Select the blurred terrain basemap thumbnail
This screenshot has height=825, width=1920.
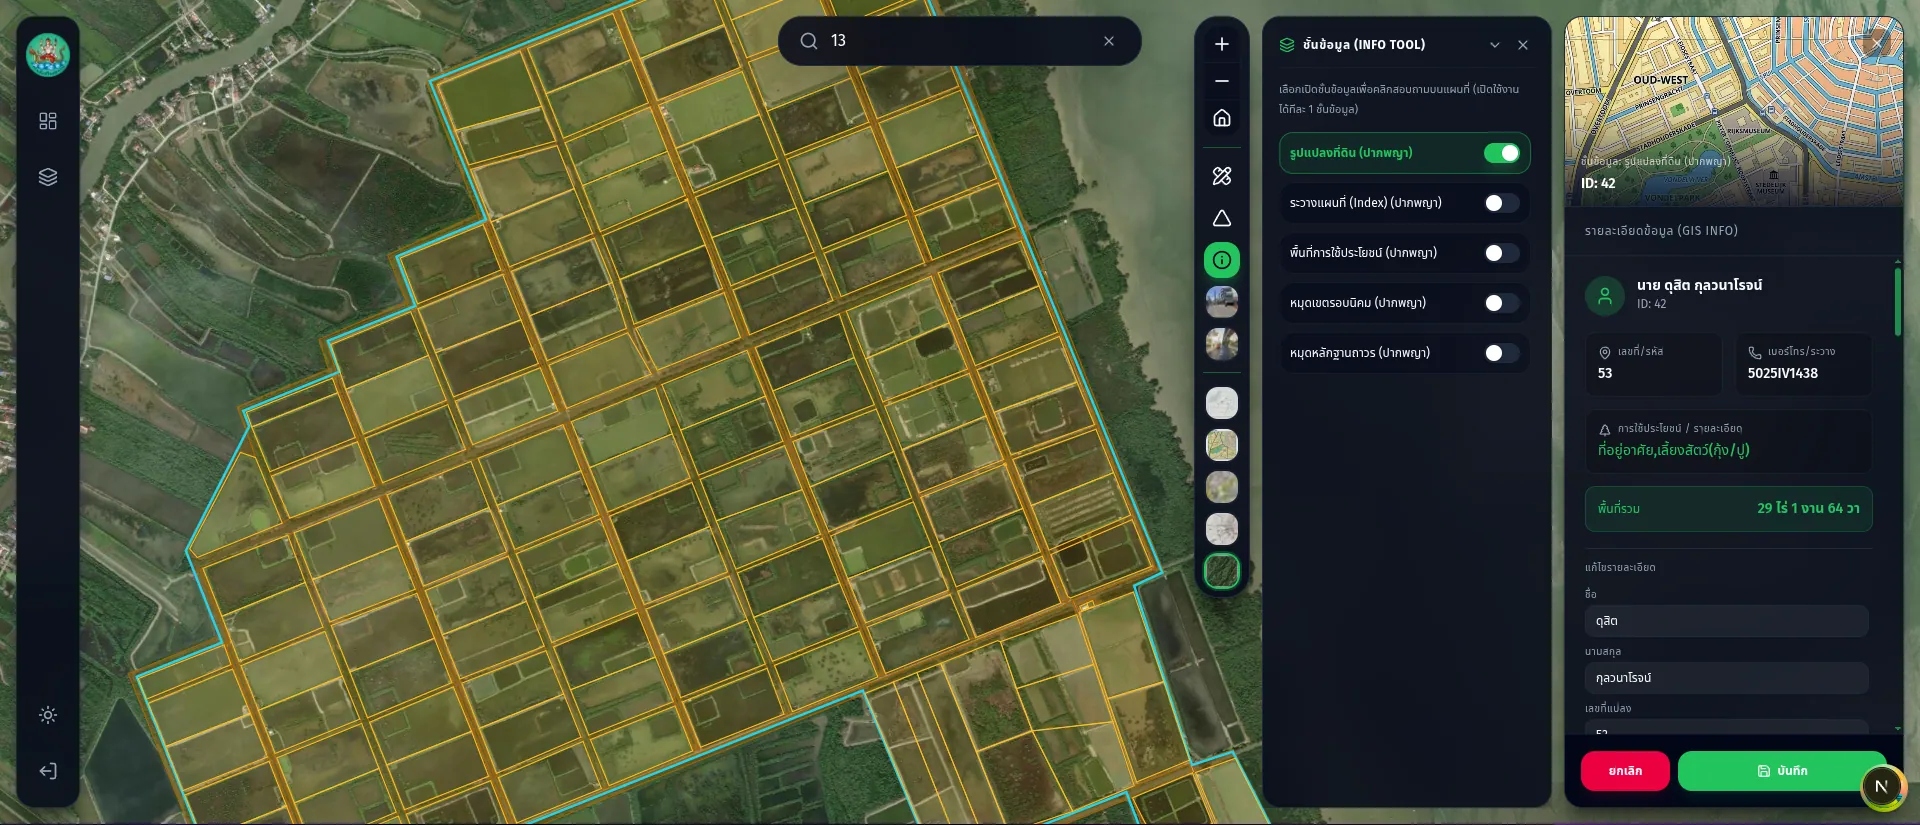tap(1222, 487)
